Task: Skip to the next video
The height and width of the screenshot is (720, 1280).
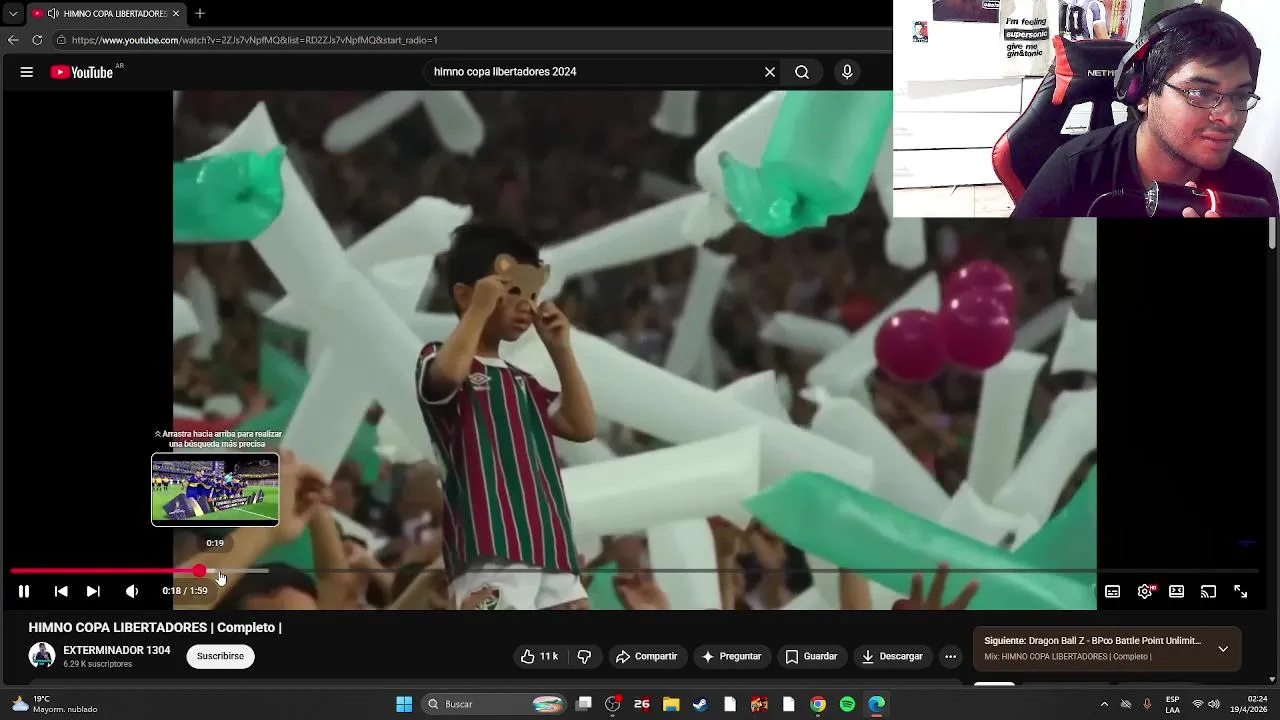Action: pos(93,591)
